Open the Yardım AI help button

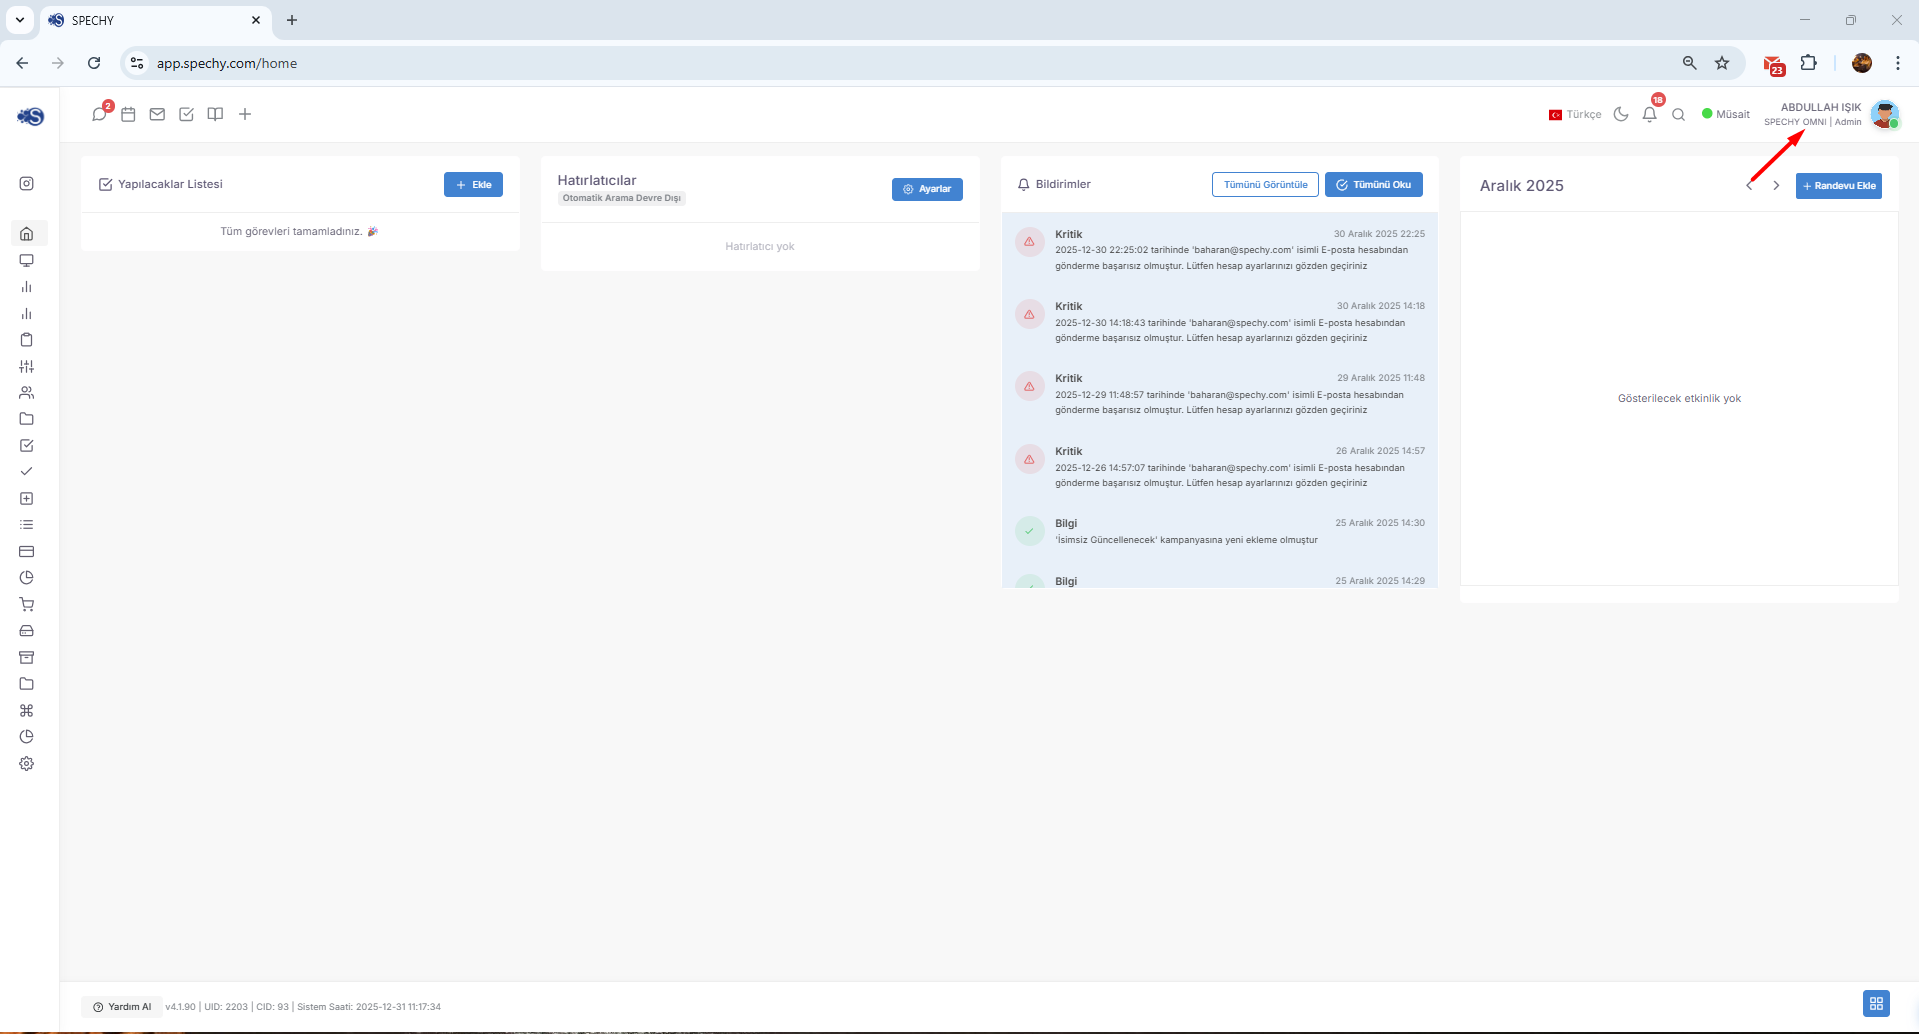coord(122,1007)
